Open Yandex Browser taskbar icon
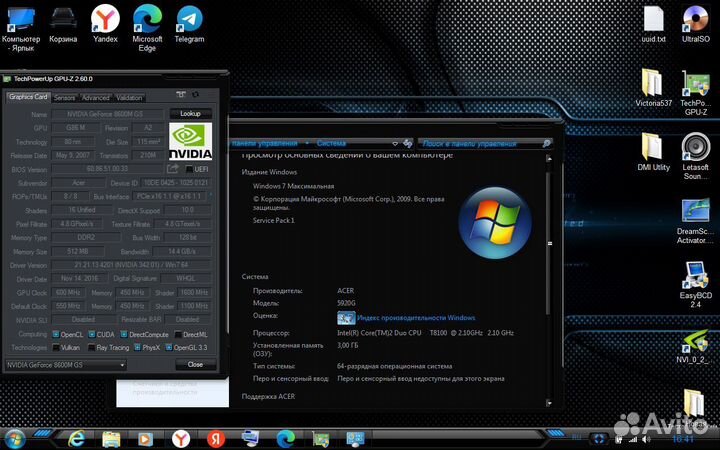Viewport: 720px width, 450px height. [x=181, y=439]
